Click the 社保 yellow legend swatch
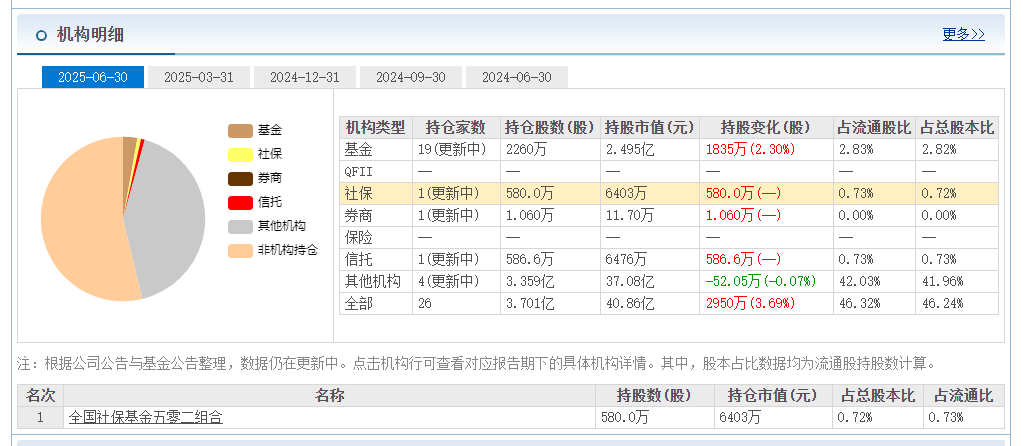The image size is (1027, 446). coord(240,155)
